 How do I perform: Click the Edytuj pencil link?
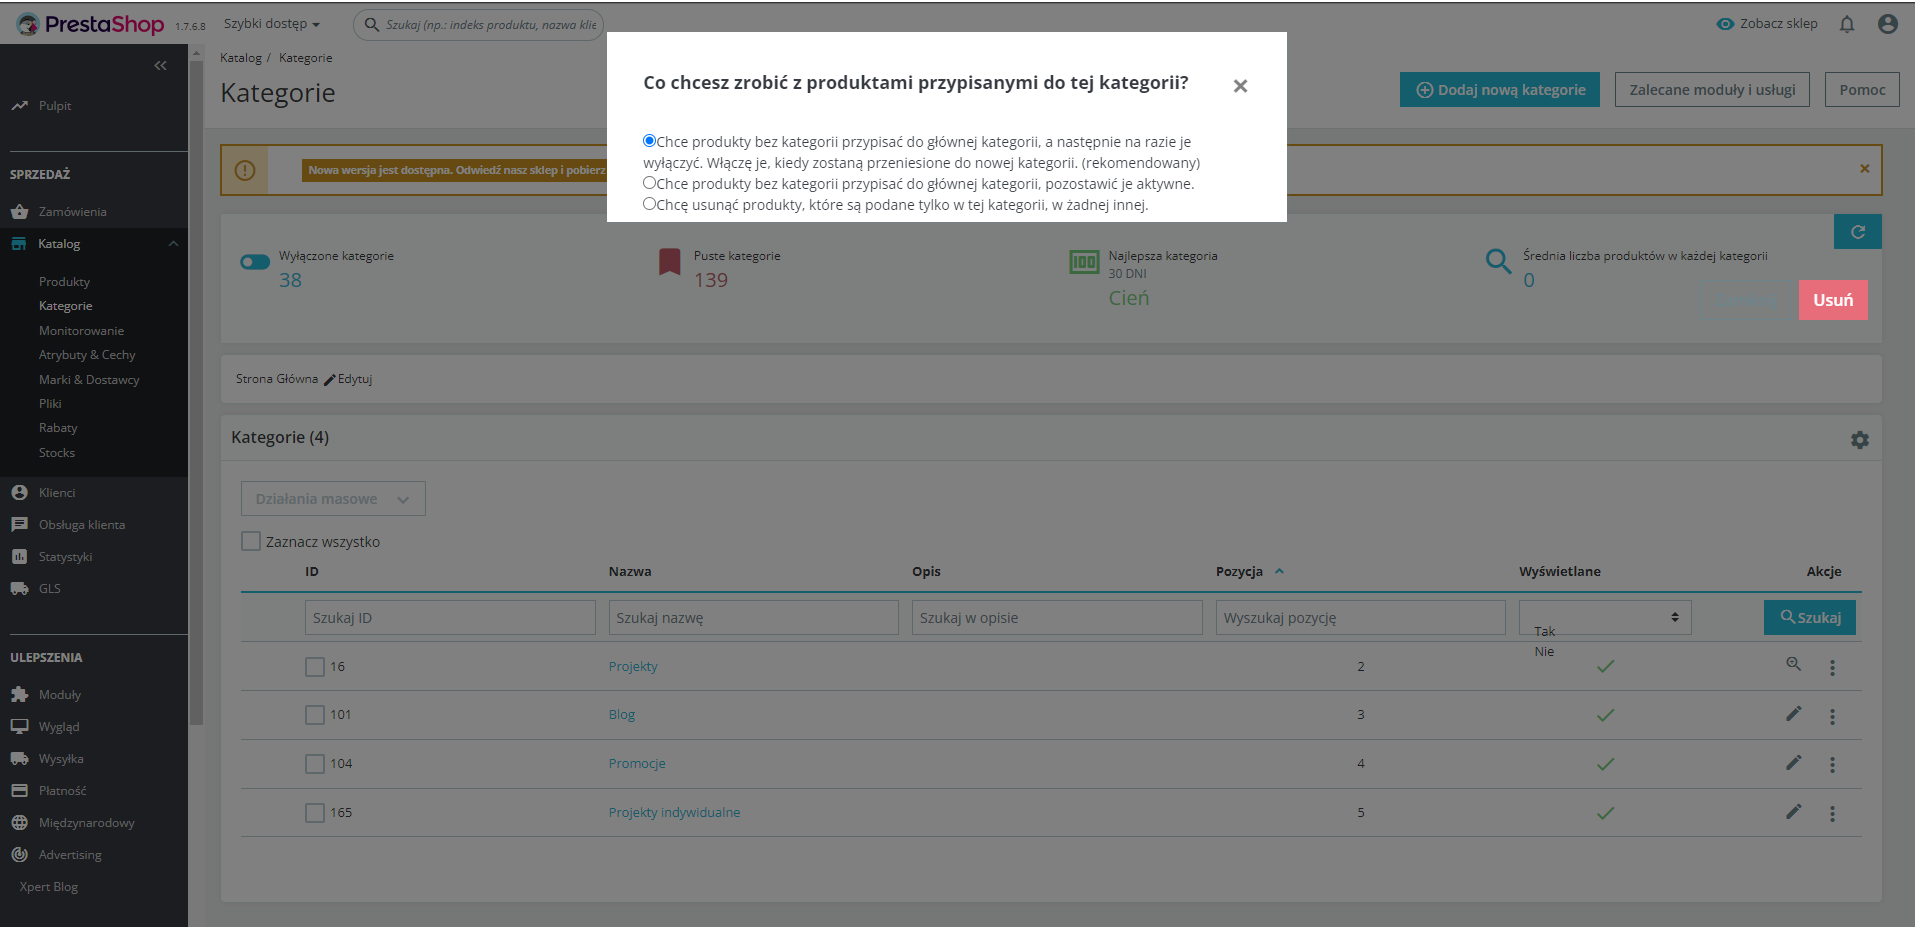pyautogui.click(x=348, y=379)
